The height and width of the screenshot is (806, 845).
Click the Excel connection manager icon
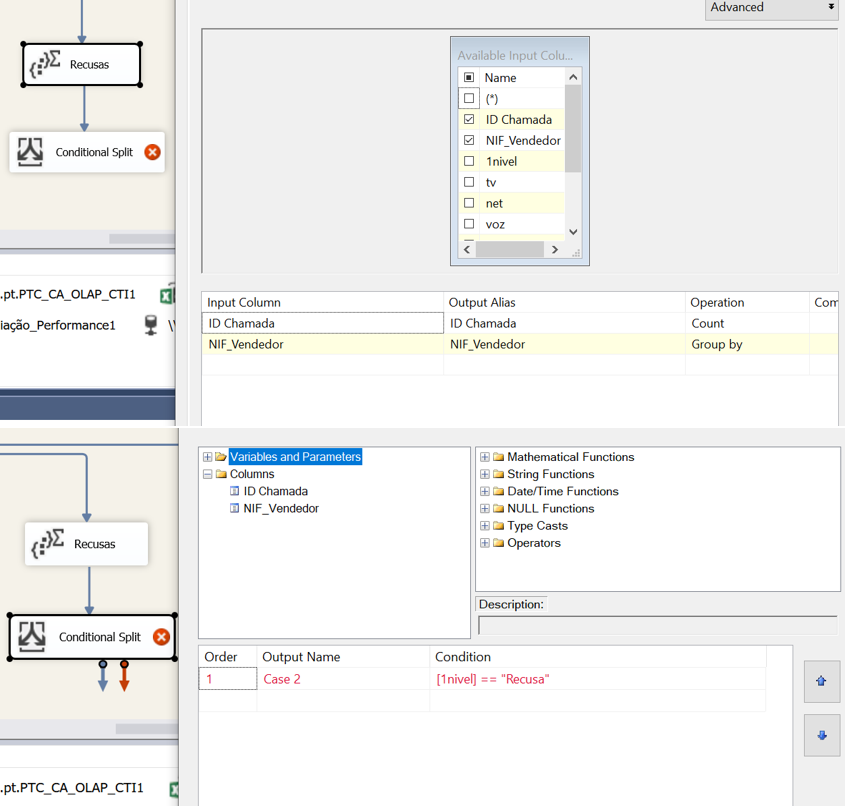168,294
